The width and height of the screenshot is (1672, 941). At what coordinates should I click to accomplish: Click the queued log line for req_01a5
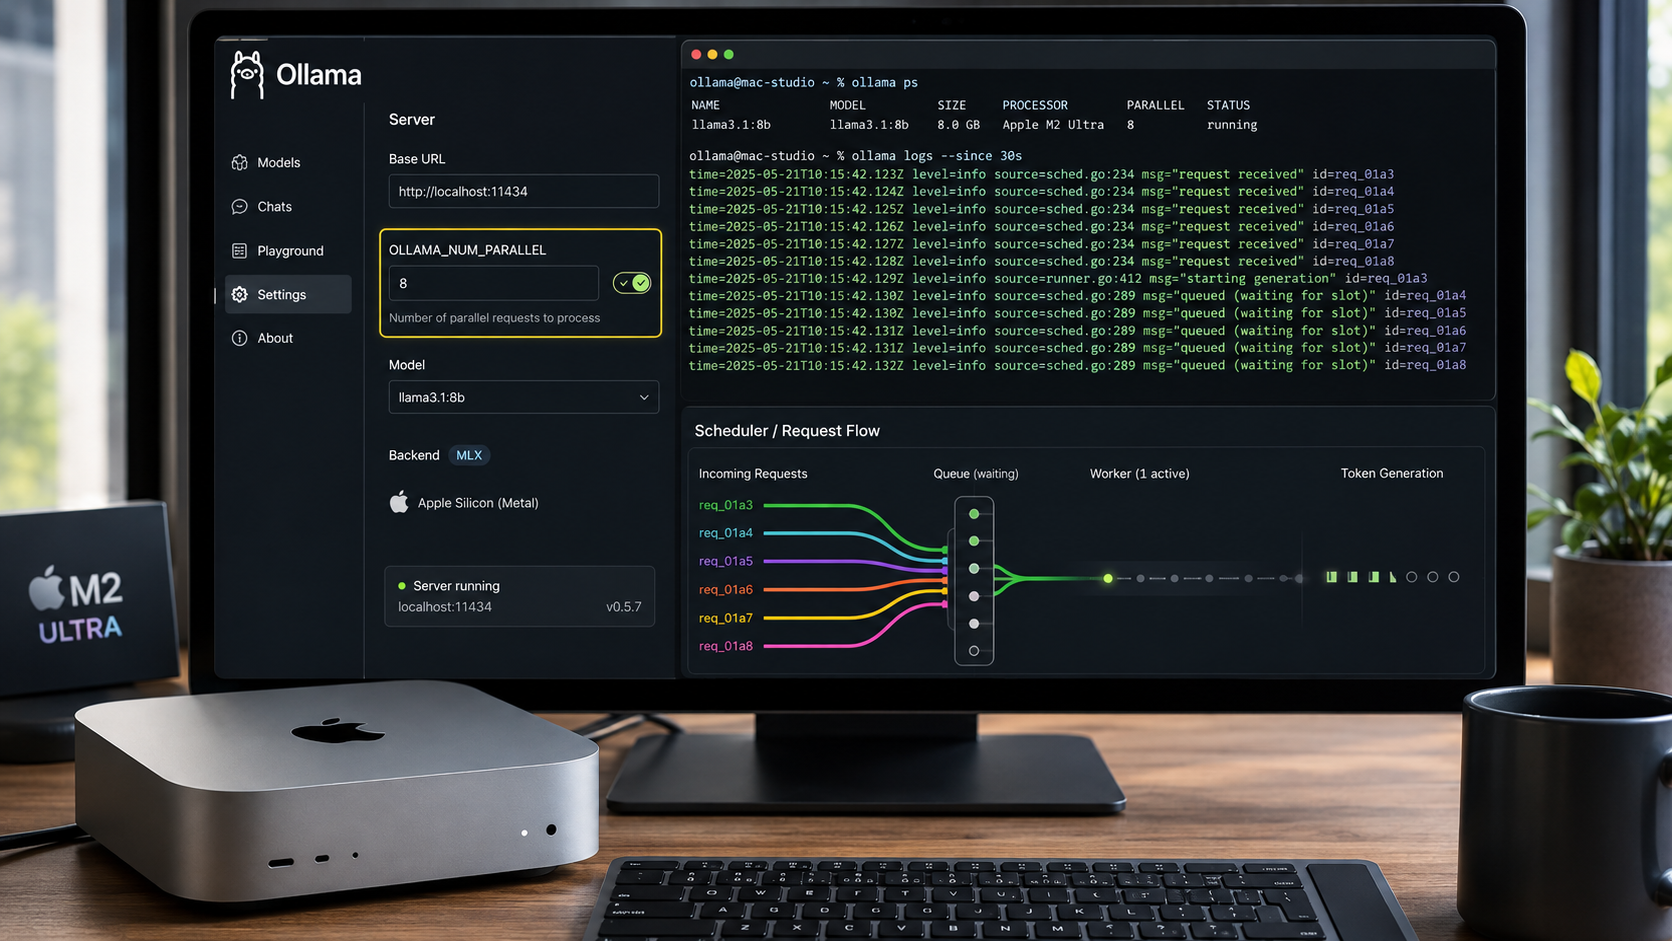click(1078, 313)
